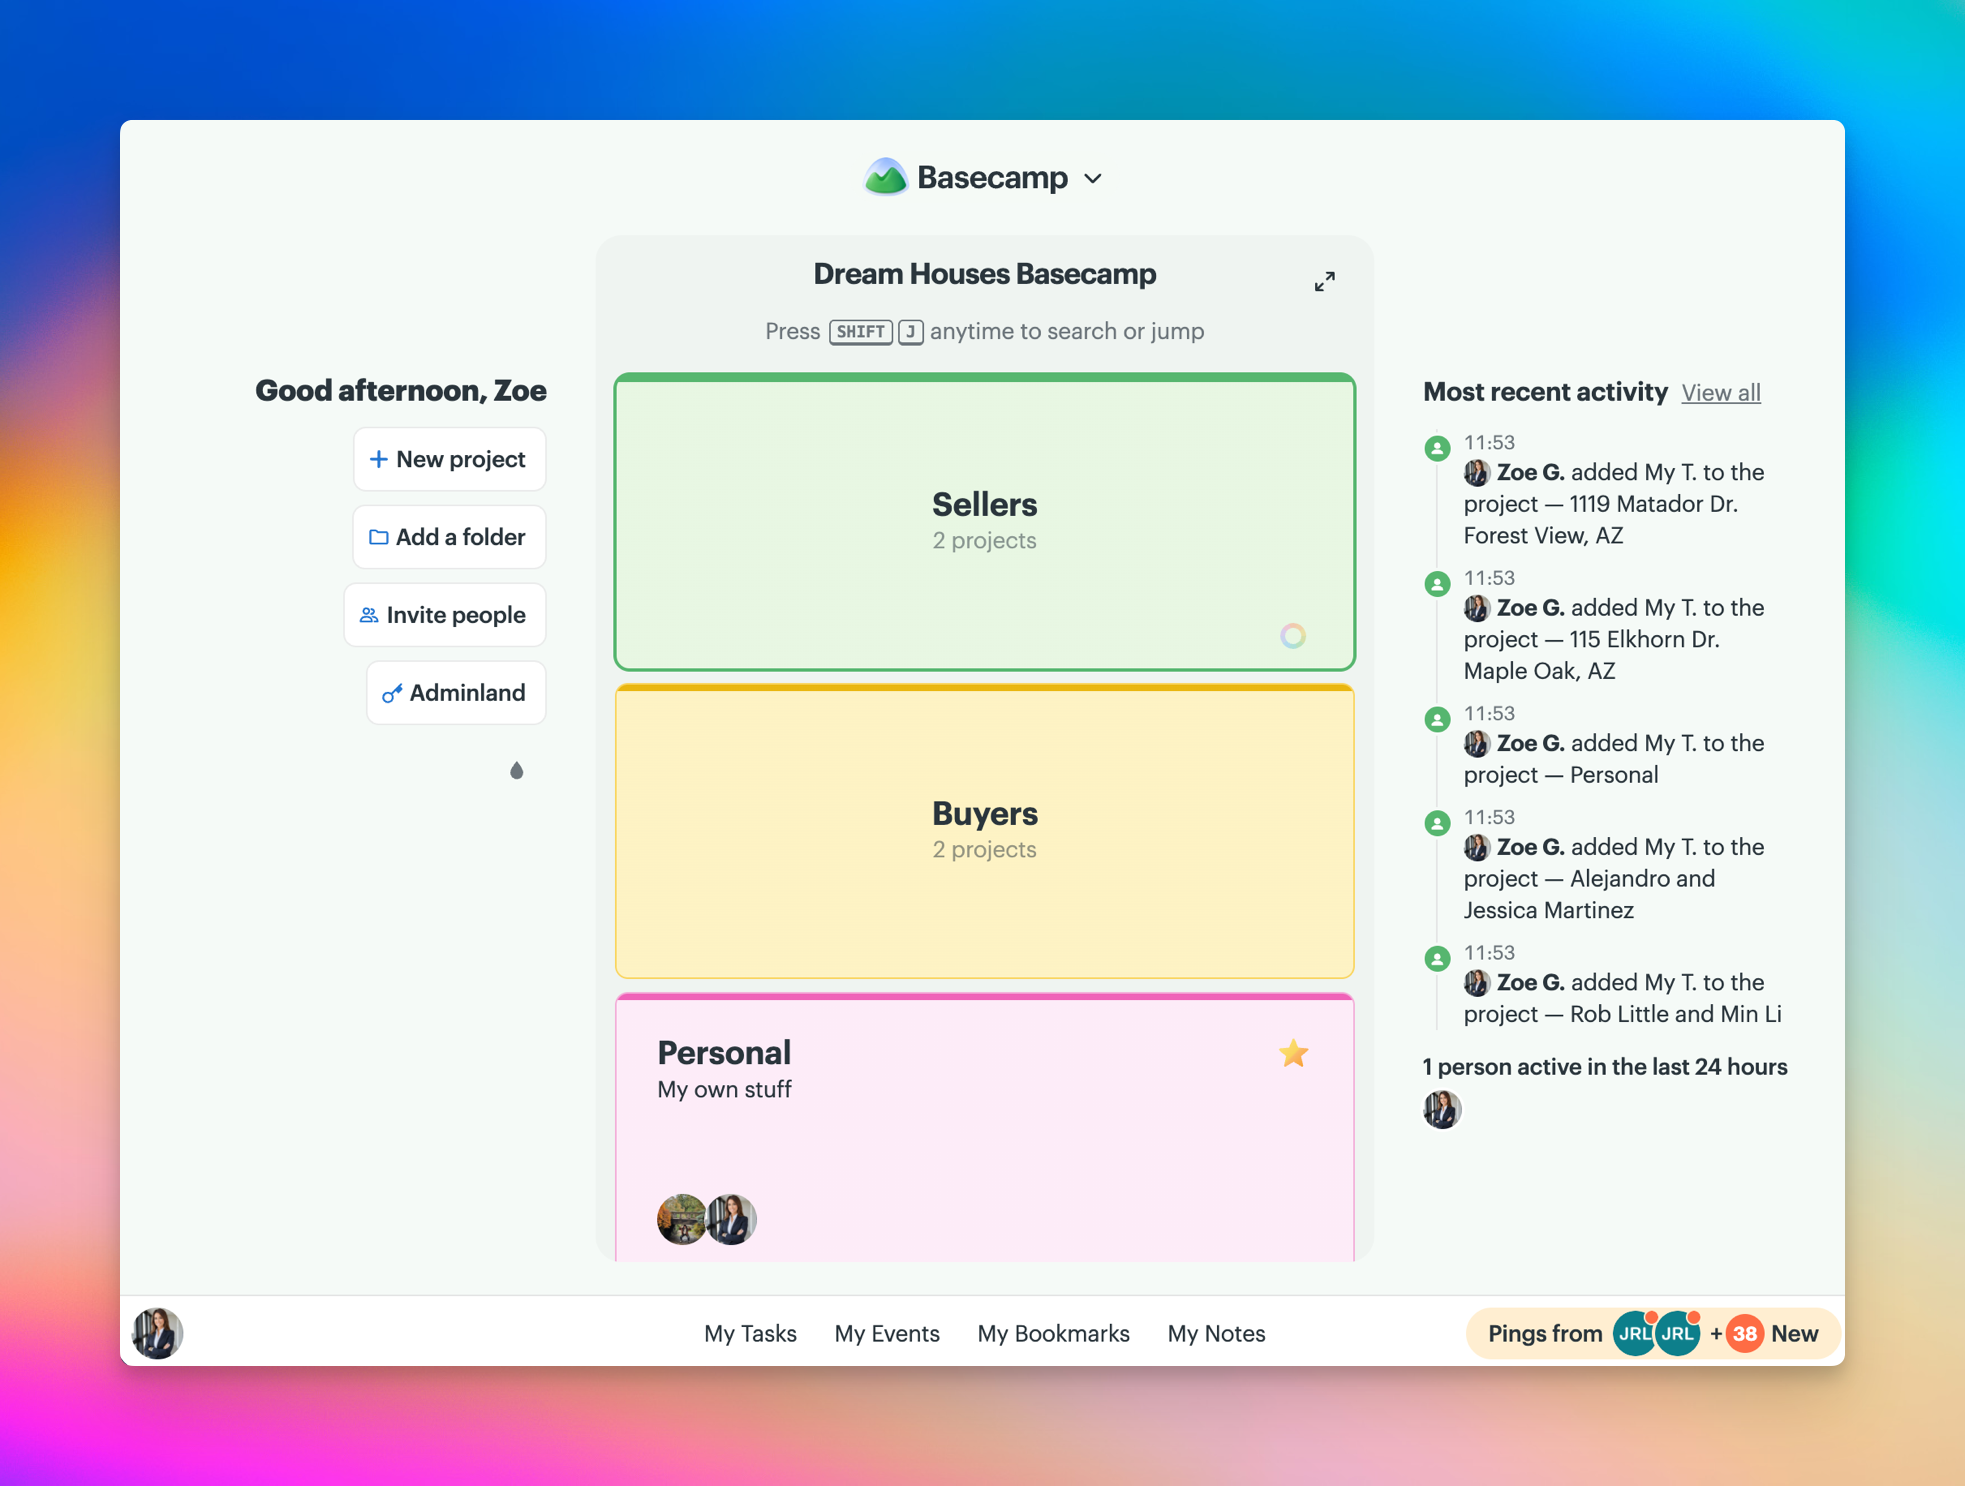
Task: Click the folder icon in Add a folder
Action: point(378,537)
